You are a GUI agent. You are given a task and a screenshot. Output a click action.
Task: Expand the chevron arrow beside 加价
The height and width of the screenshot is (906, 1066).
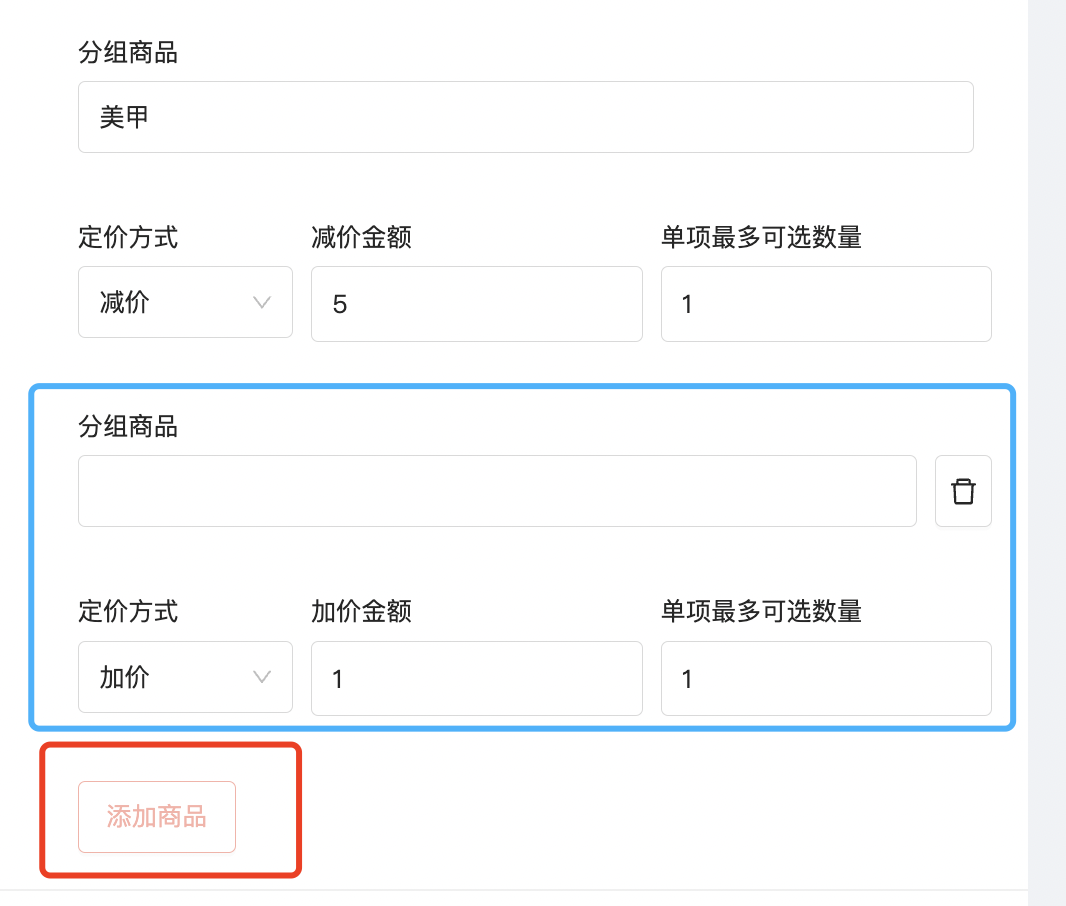262,677
